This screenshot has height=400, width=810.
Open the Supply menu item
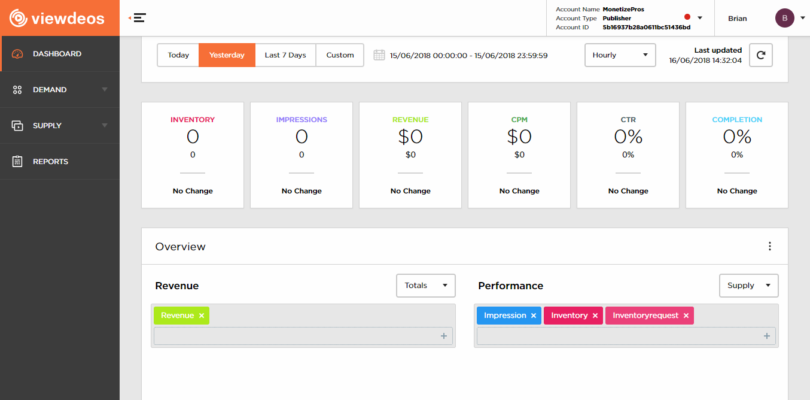pyautogui.click(x=60, y=126)
